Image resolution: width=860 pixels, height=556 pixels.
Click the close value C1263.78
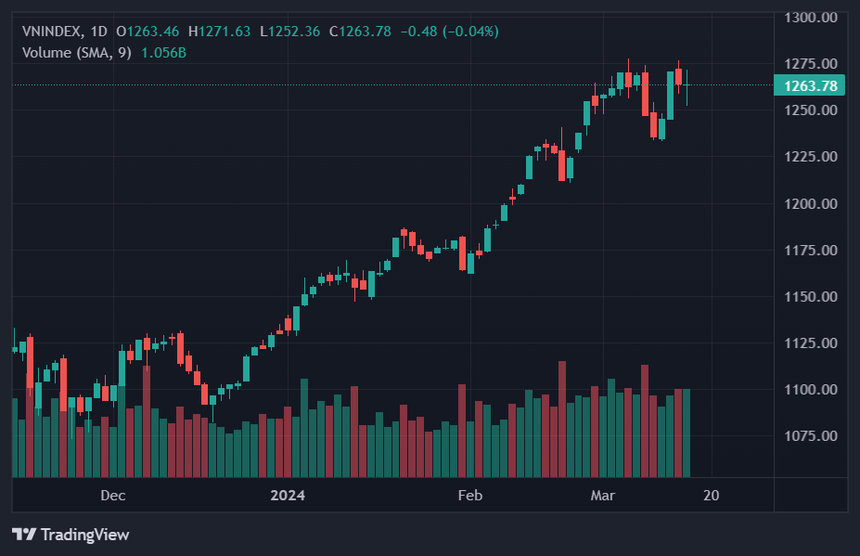coord(360,31)
